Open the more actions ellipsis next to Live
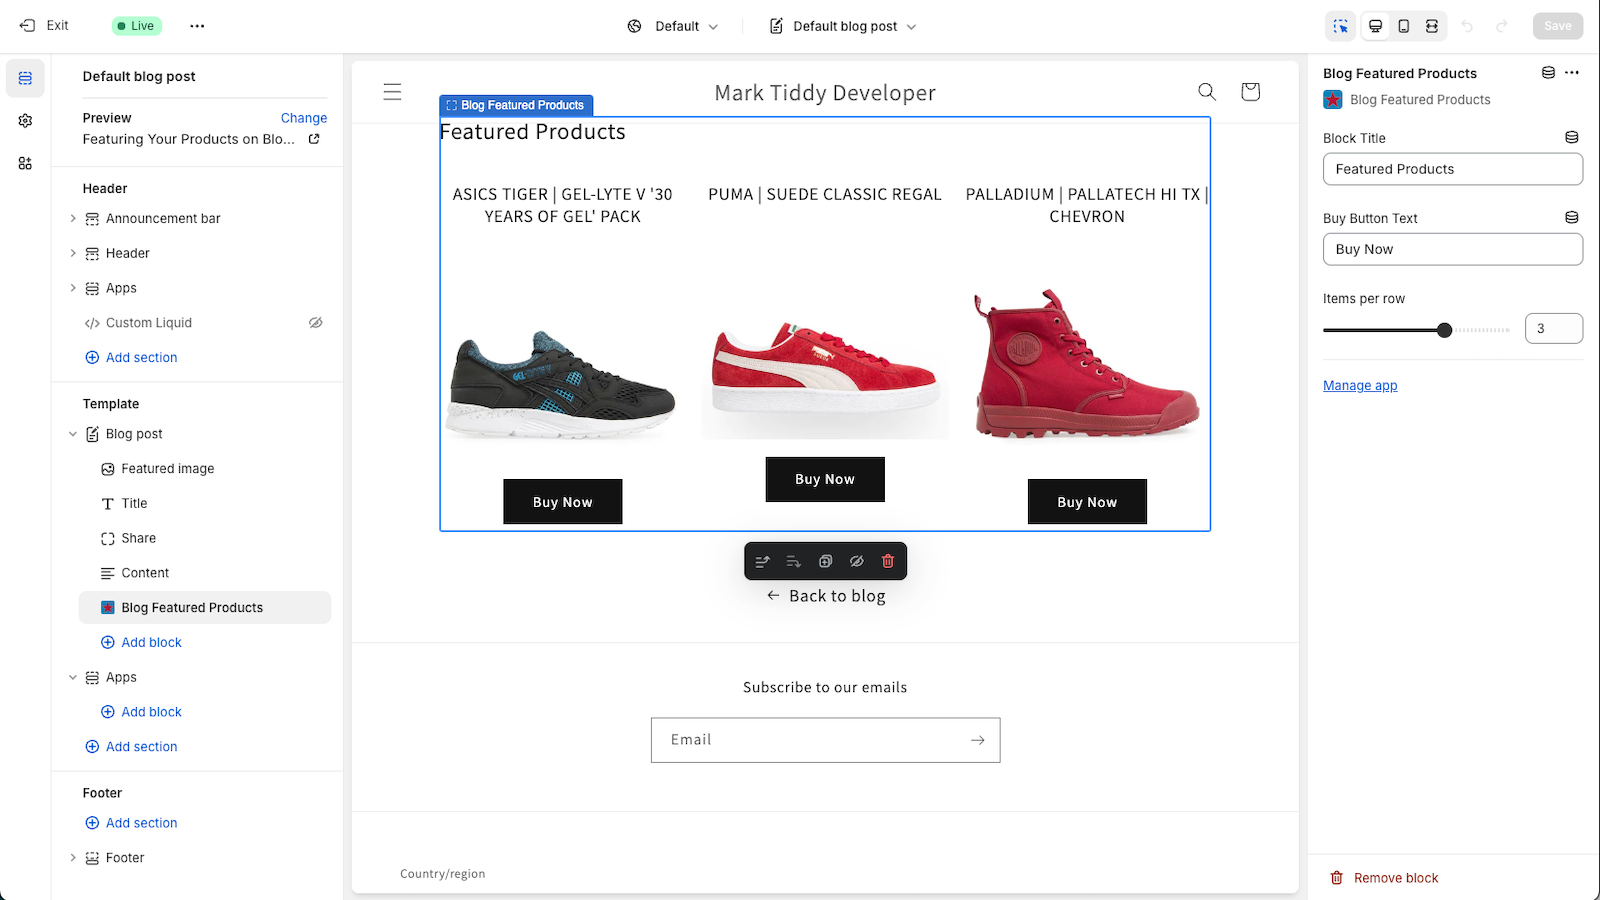The height and width of the screenshot is (900, 1600). (x=197, y=26)
